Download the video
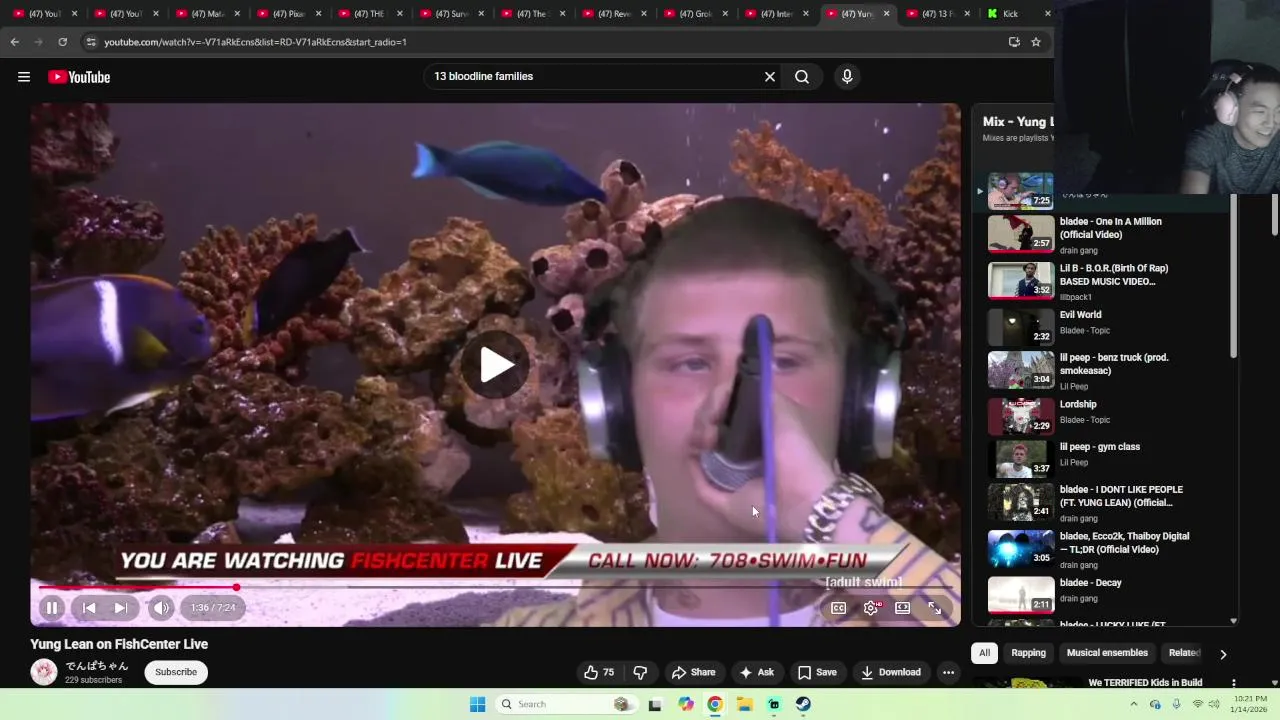 click(891, 672)
